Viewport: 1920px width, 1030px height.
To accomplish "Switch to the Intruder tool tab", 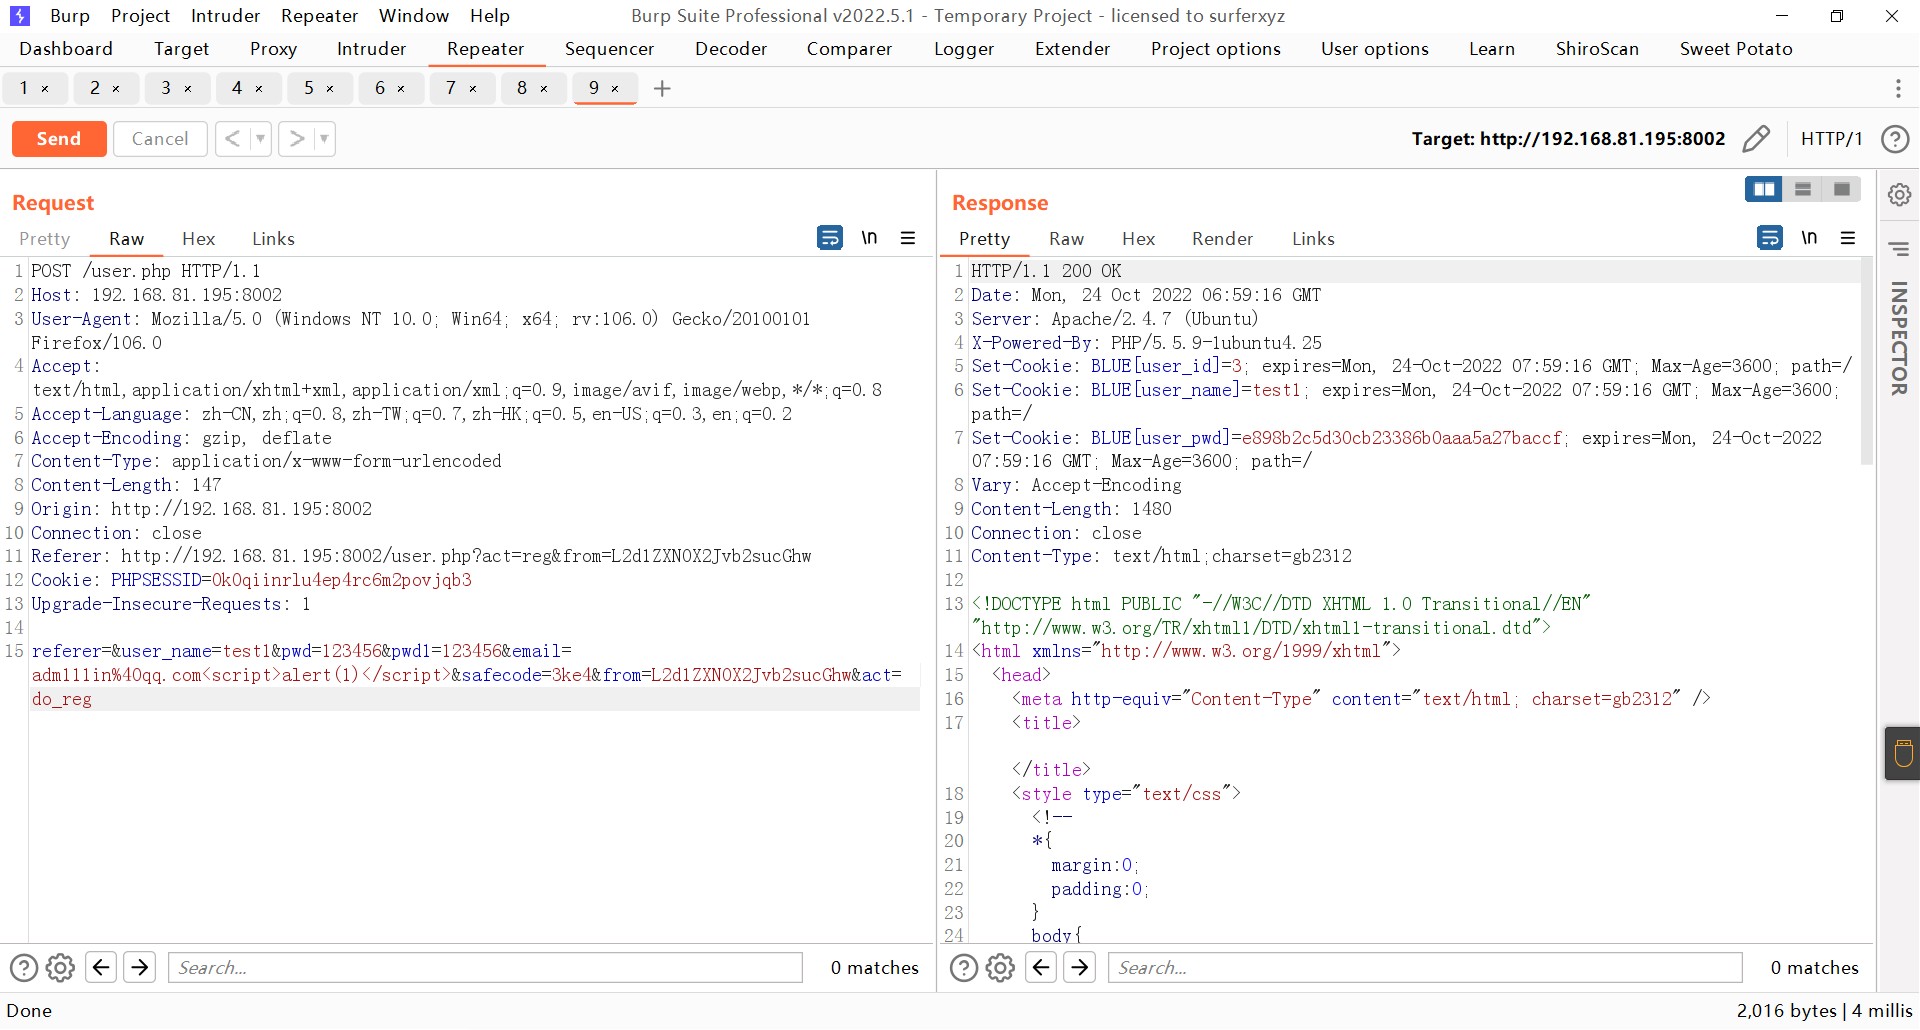I will pos(371,49).
